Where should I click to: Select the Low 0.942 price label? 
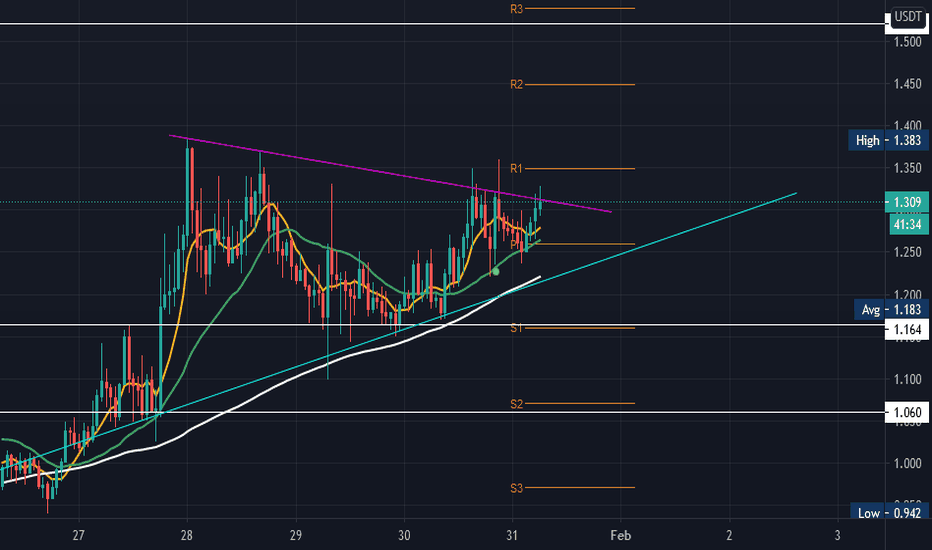point(889,513)
